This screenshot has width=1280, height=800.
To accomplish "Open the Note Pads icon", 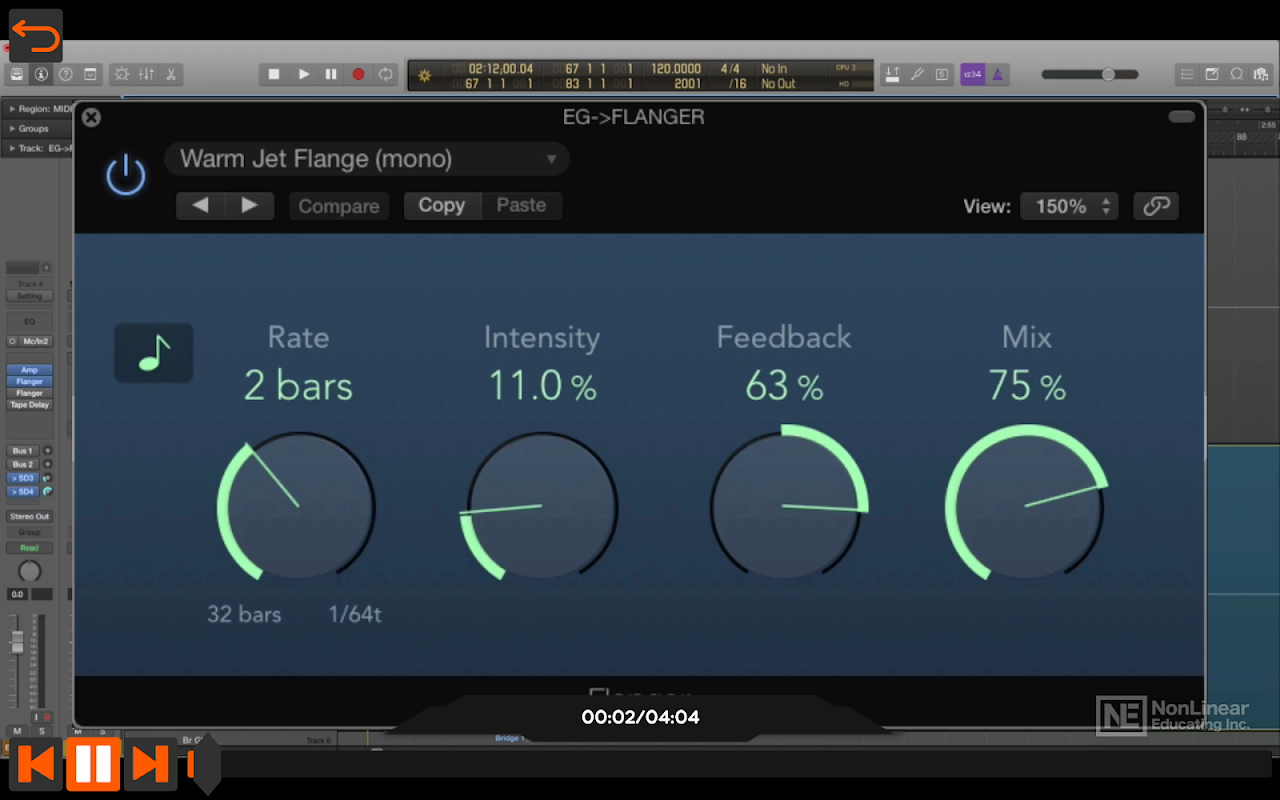I will click(1212, 74).
